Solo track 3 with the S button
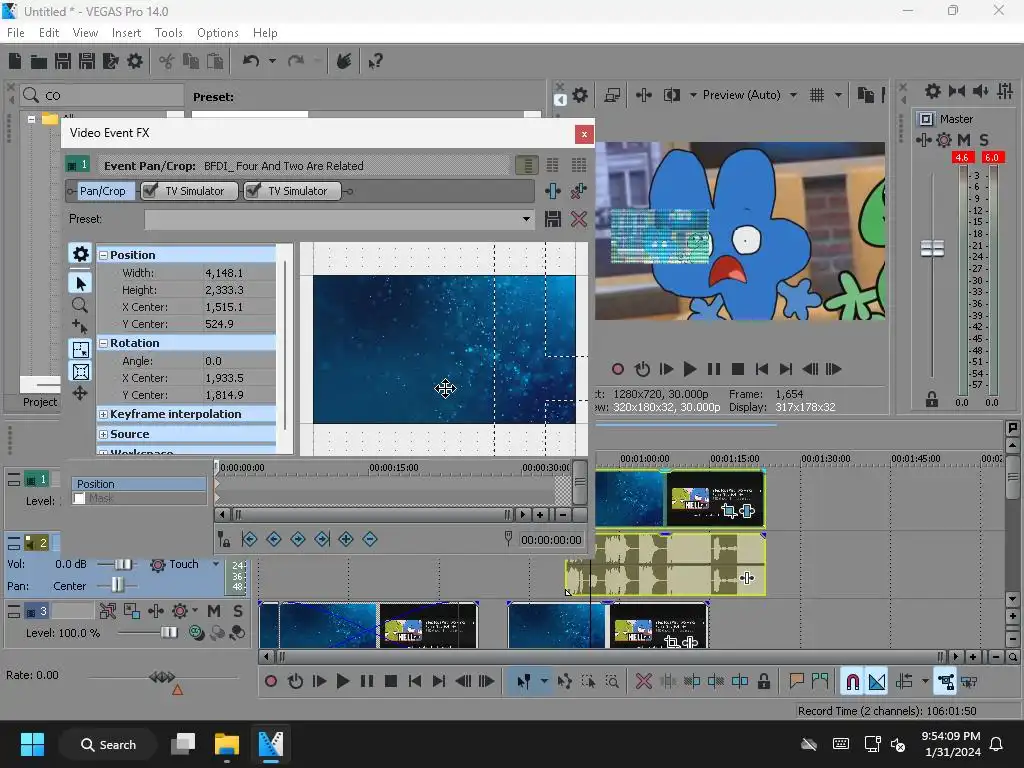Image resolution: width=1024 pixels, height=768 pixels. pos(238,611)
